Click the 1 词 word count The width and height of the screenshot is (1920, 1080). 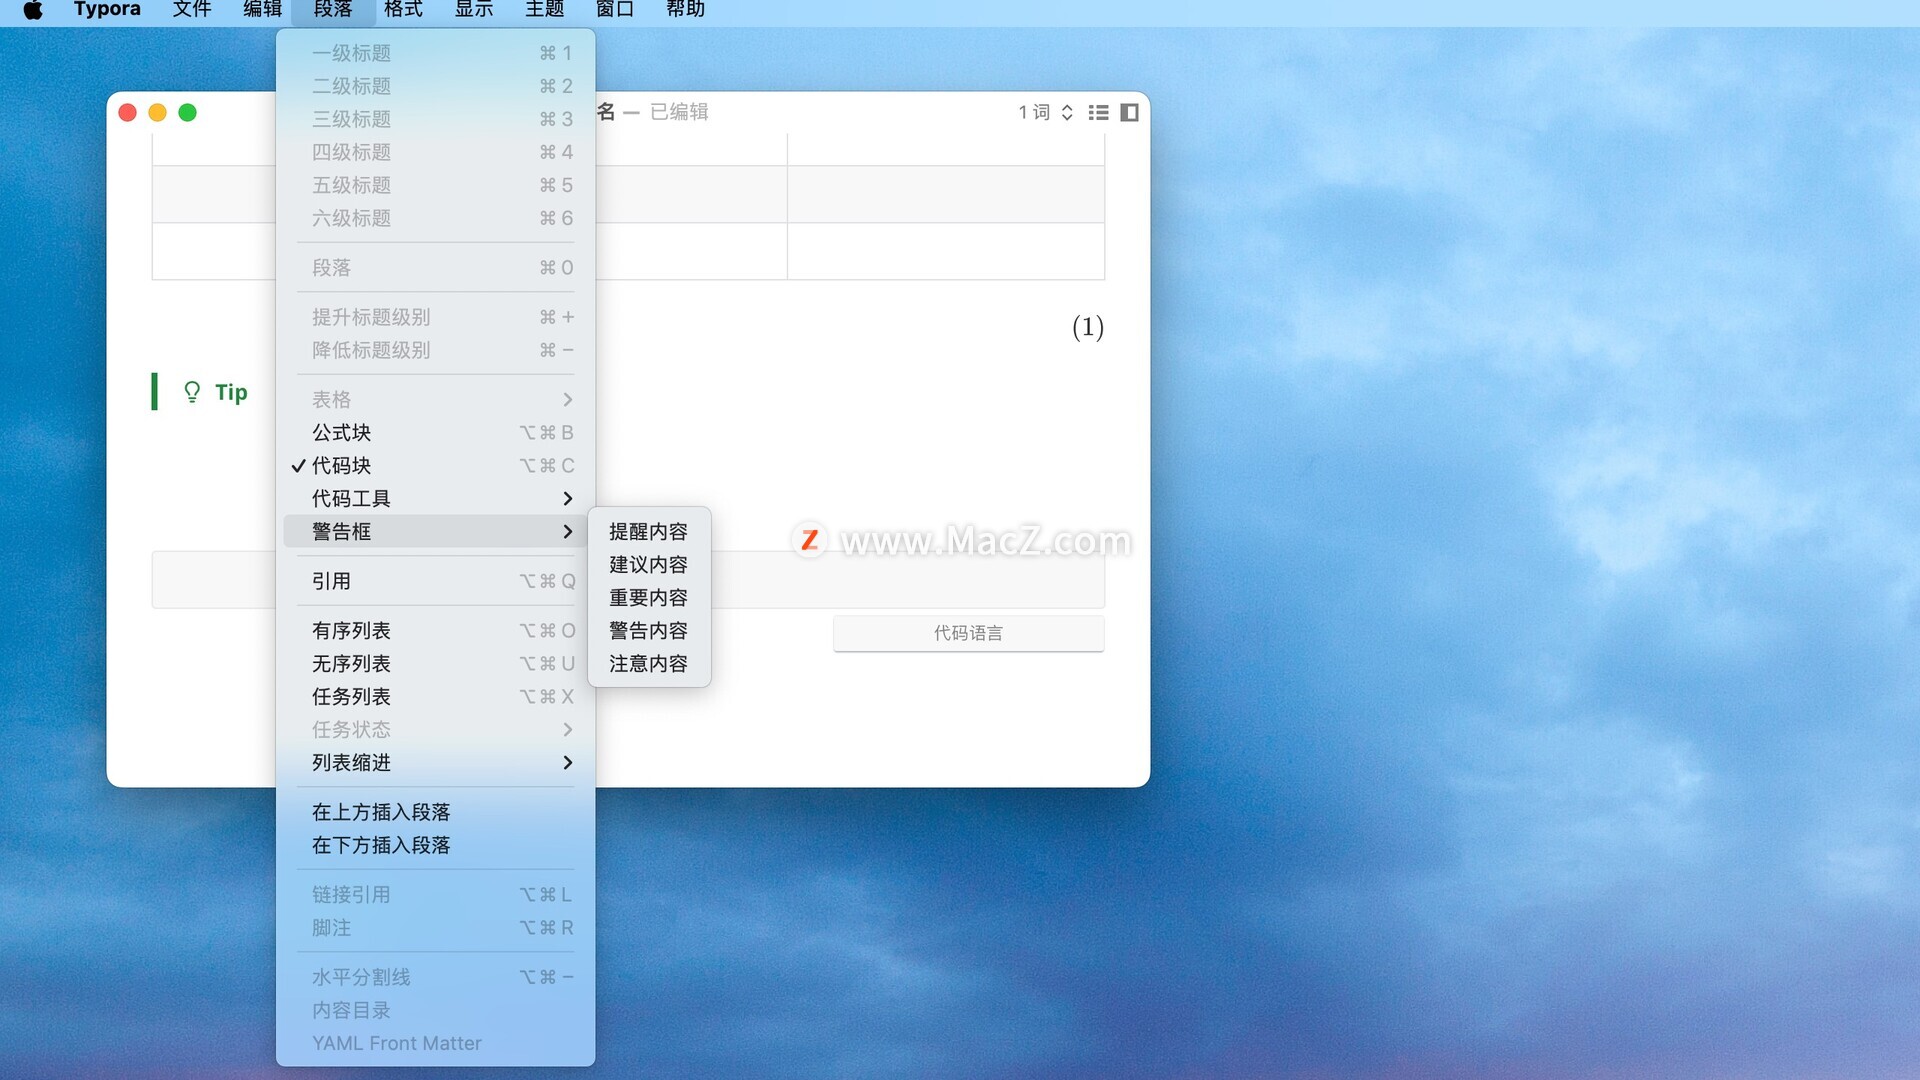[x=1034, y=112]
